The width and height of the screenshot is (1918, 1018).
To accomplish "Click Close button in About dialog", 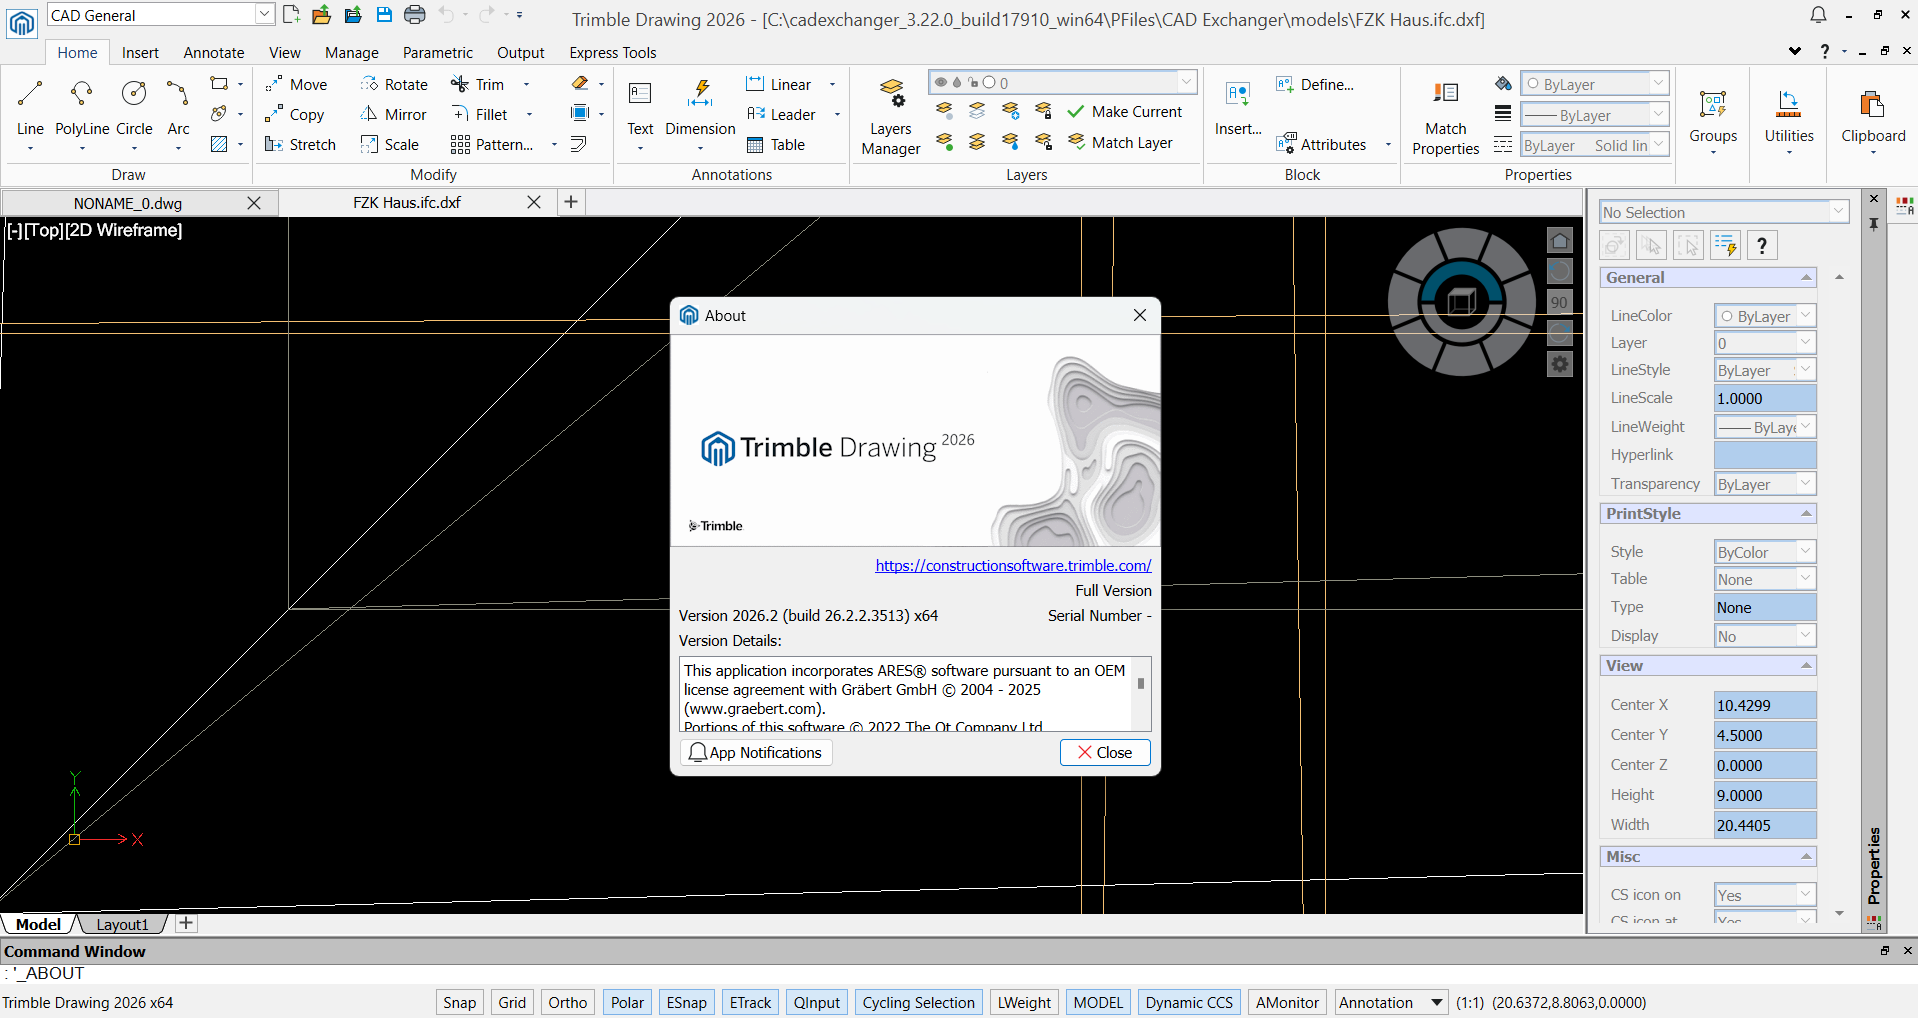I will pyautogui.click(x=1105, y=753).
